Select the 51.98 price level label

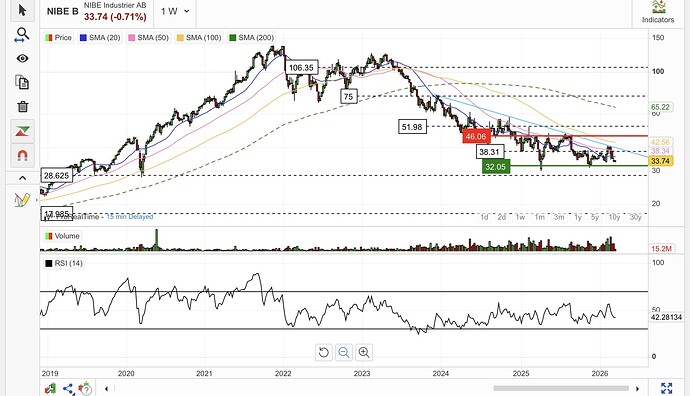[412, 127]
